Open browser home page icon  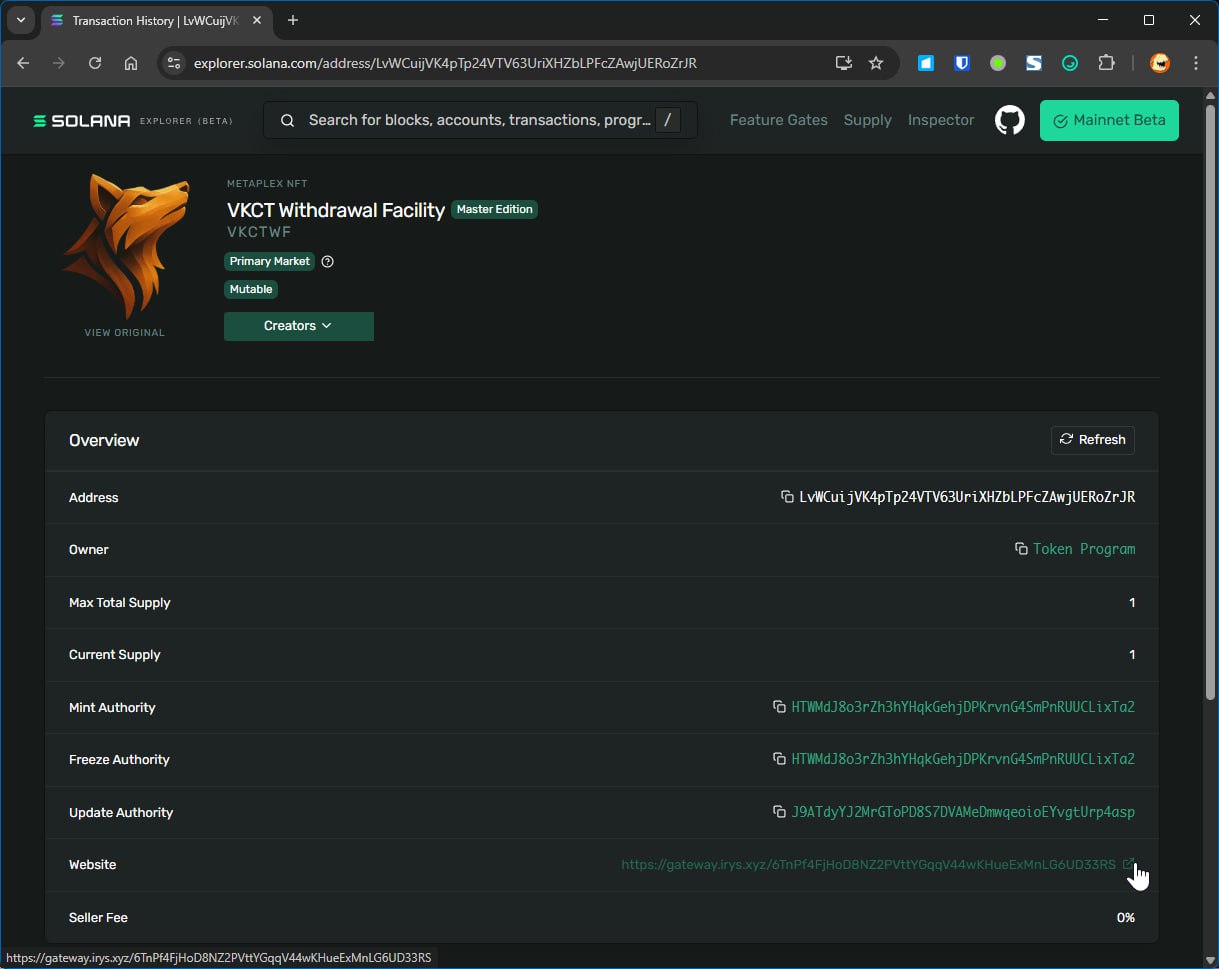click(131, 63)
